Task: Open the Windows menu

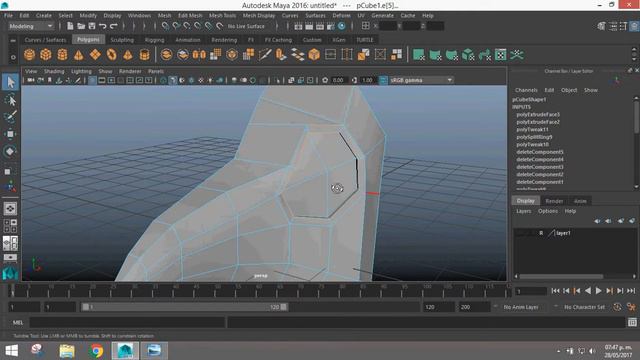Action: coord(139,16)
